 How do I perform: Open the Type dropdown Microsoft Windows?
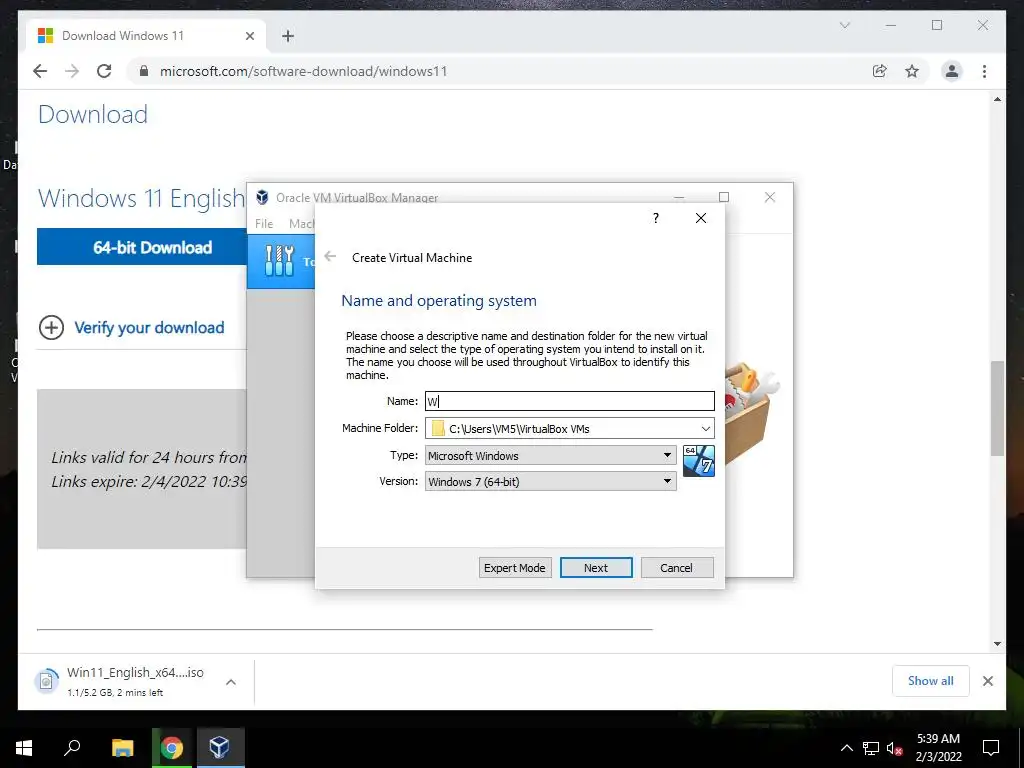(x=551, y=455)
